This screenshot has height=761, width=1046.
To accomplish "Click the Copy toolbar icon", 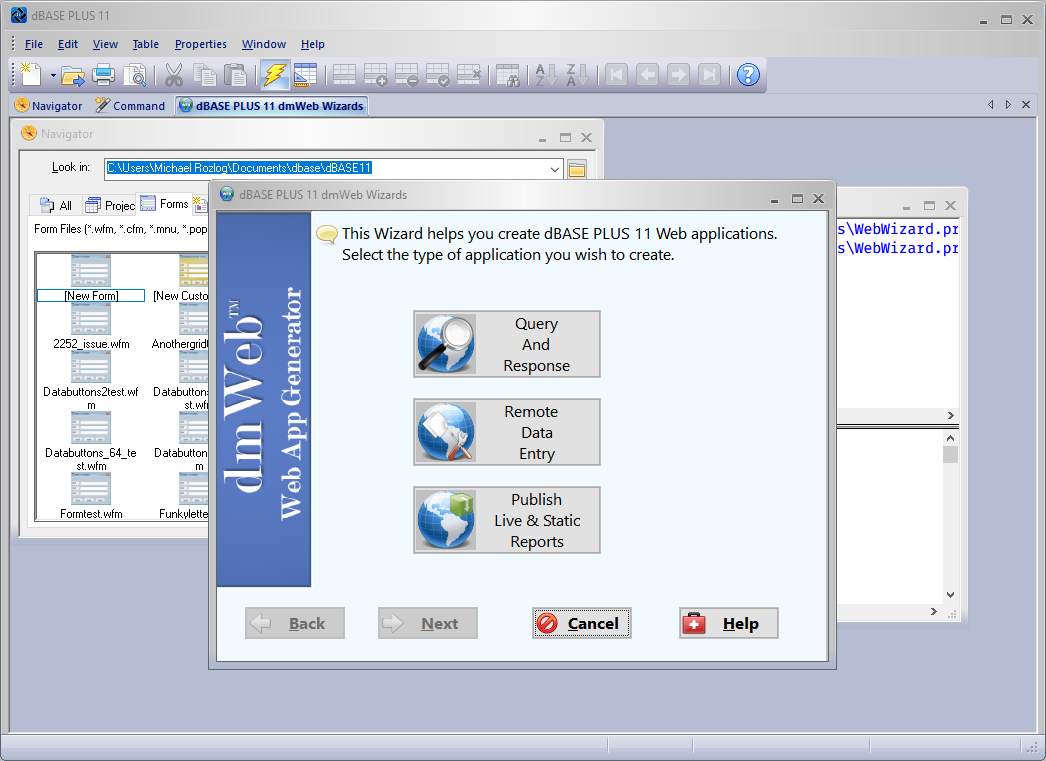I will click(x=205, y=75).
